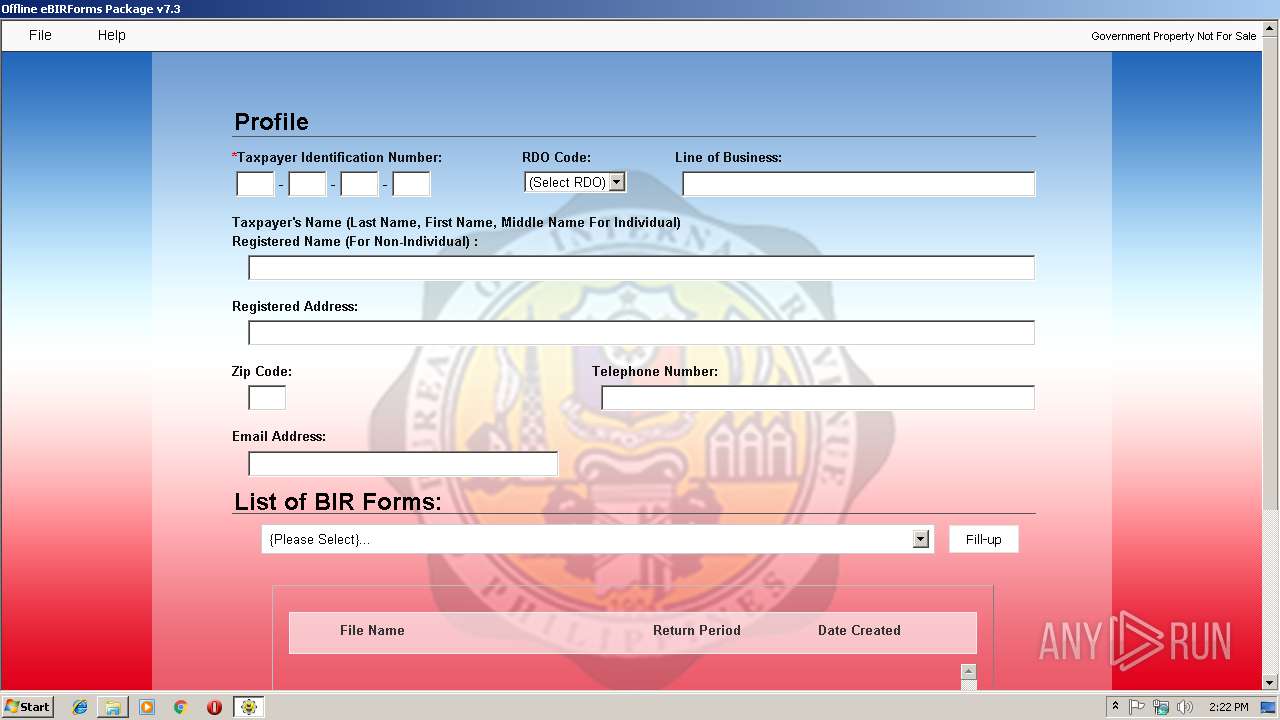Open volume speaker tray icon
This screenshot has height=720, width=1280.
coord(1185,707)
